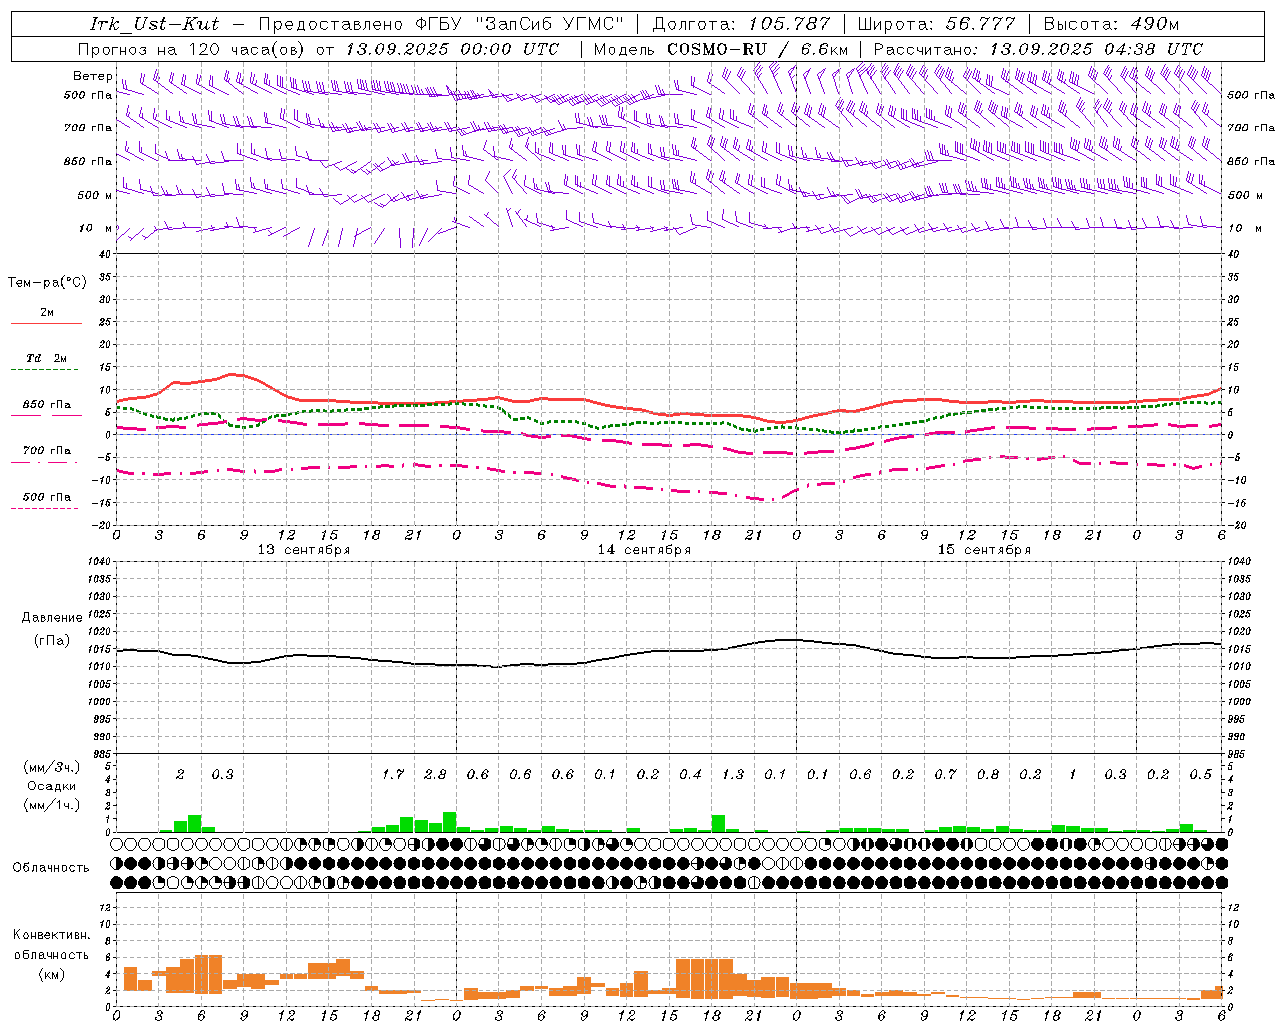This screenshot has width=1280, height=1024.
Task: Click the 3-hour precipitation value "0.7"
Action: pyautogui.click(x=945, y=775)
